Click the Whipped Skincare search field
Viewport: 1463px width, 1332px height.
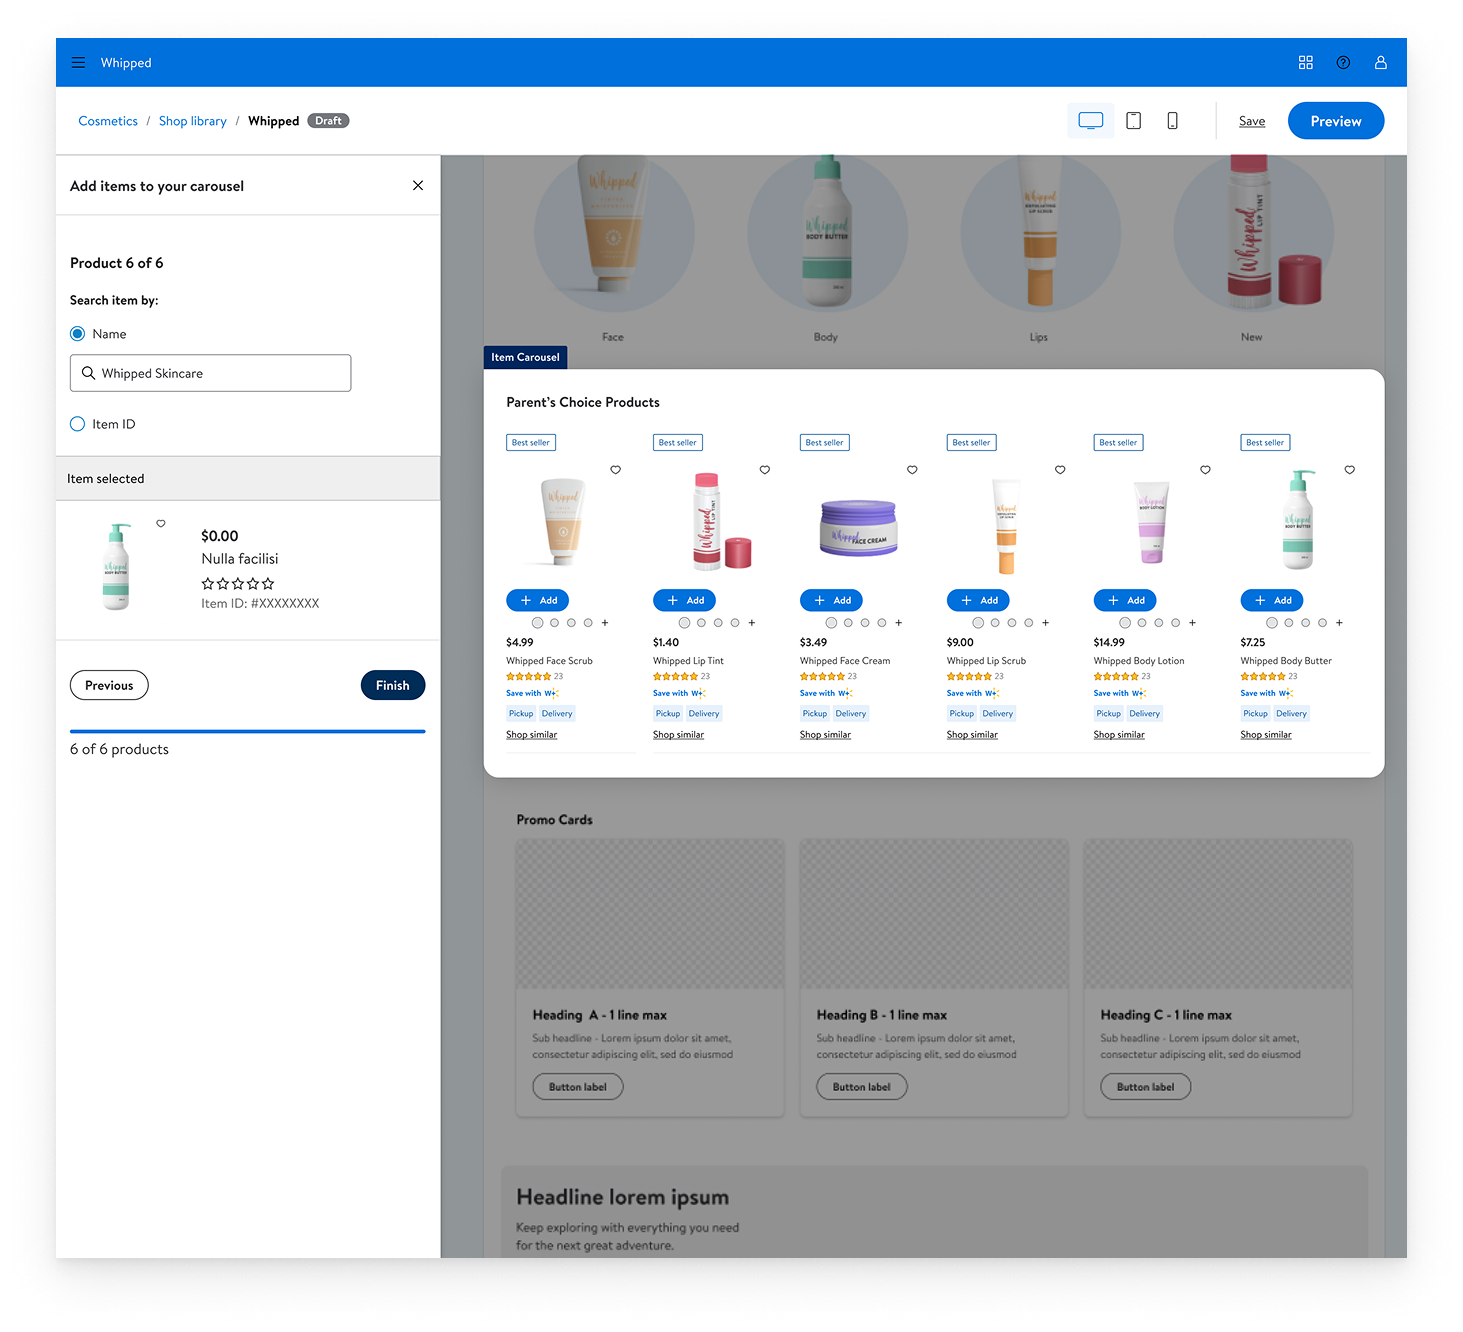(x=210, y=373)
